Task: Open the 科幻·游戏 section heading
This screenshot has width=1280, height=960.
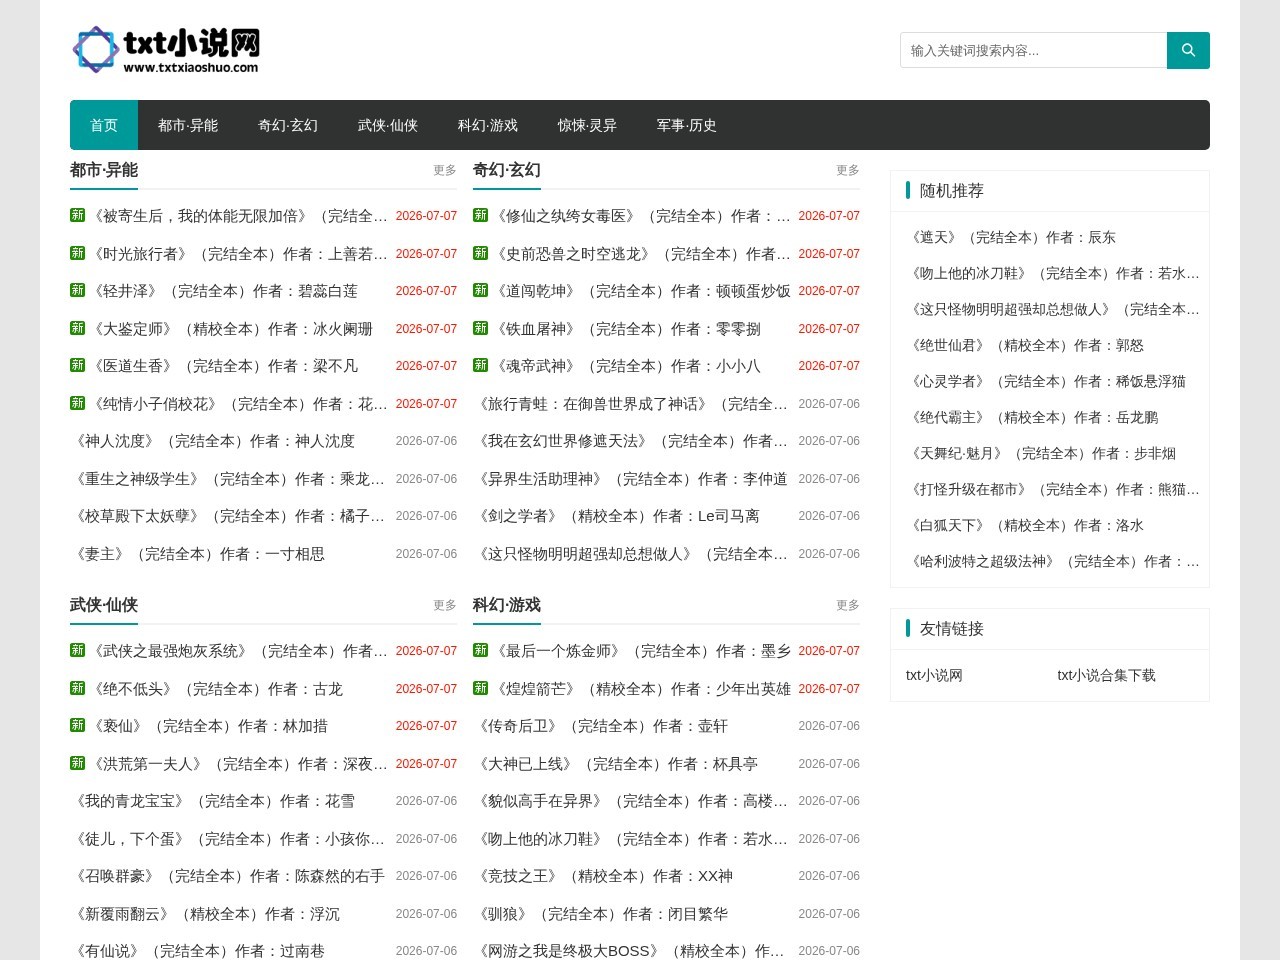Action: [x=507, y=605]
